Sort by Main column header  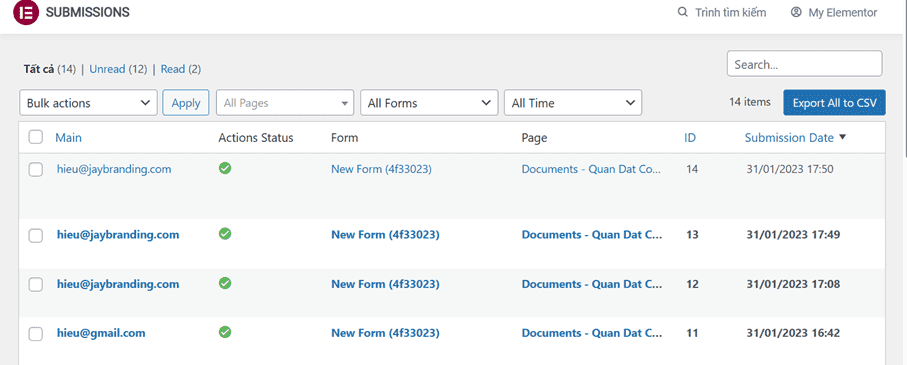click(x=68, y=138)
